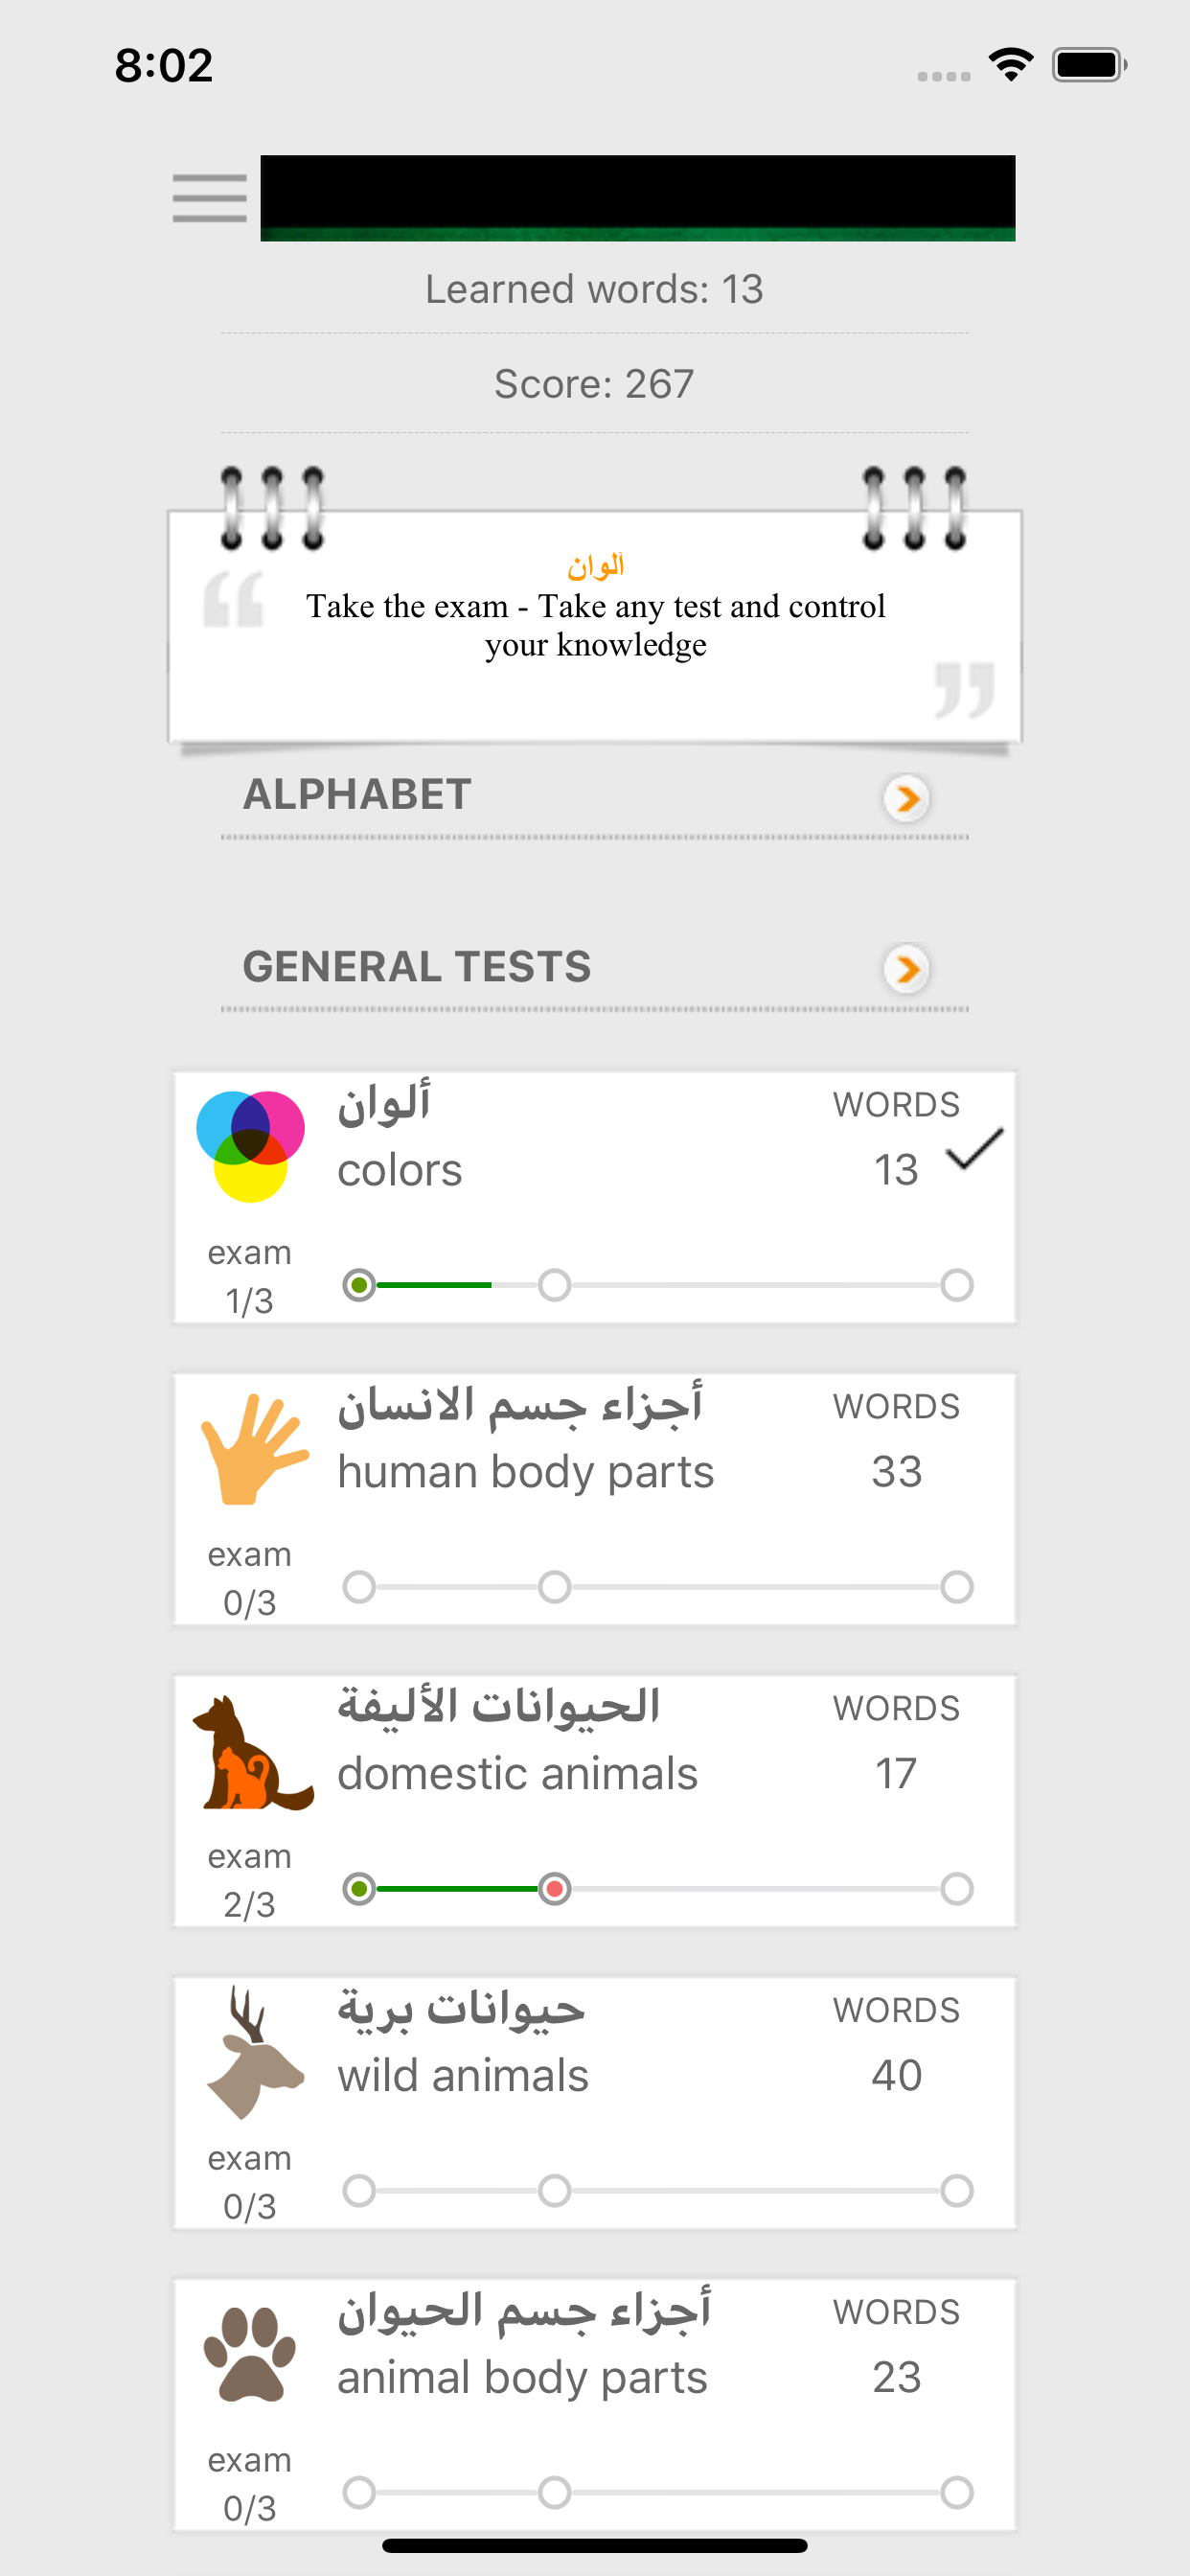Screen dimensions: 1190x2576
Task: Open the hamburger navigation menu
Action: click(210, 198)
